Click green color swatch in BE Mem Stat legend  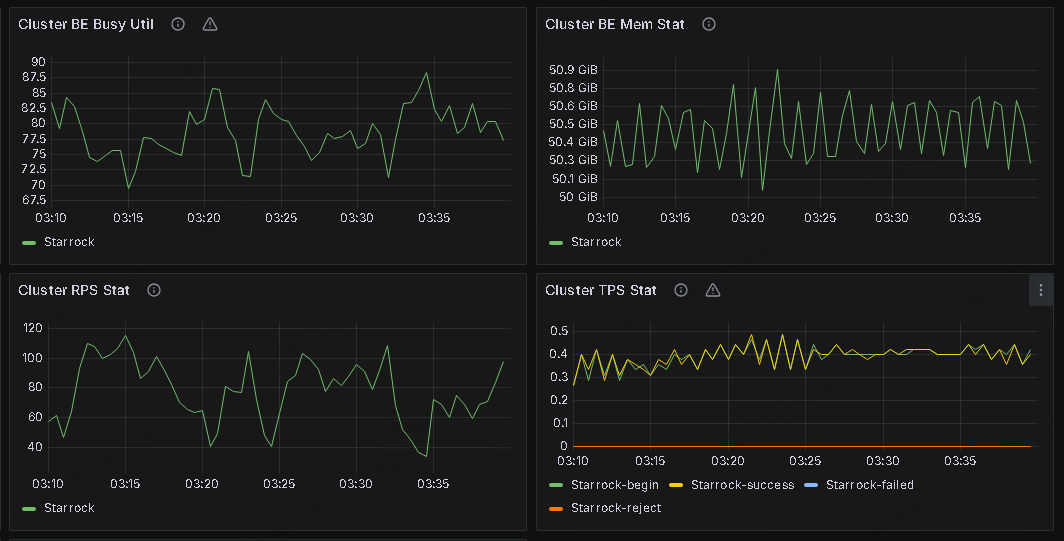point(557,242)
